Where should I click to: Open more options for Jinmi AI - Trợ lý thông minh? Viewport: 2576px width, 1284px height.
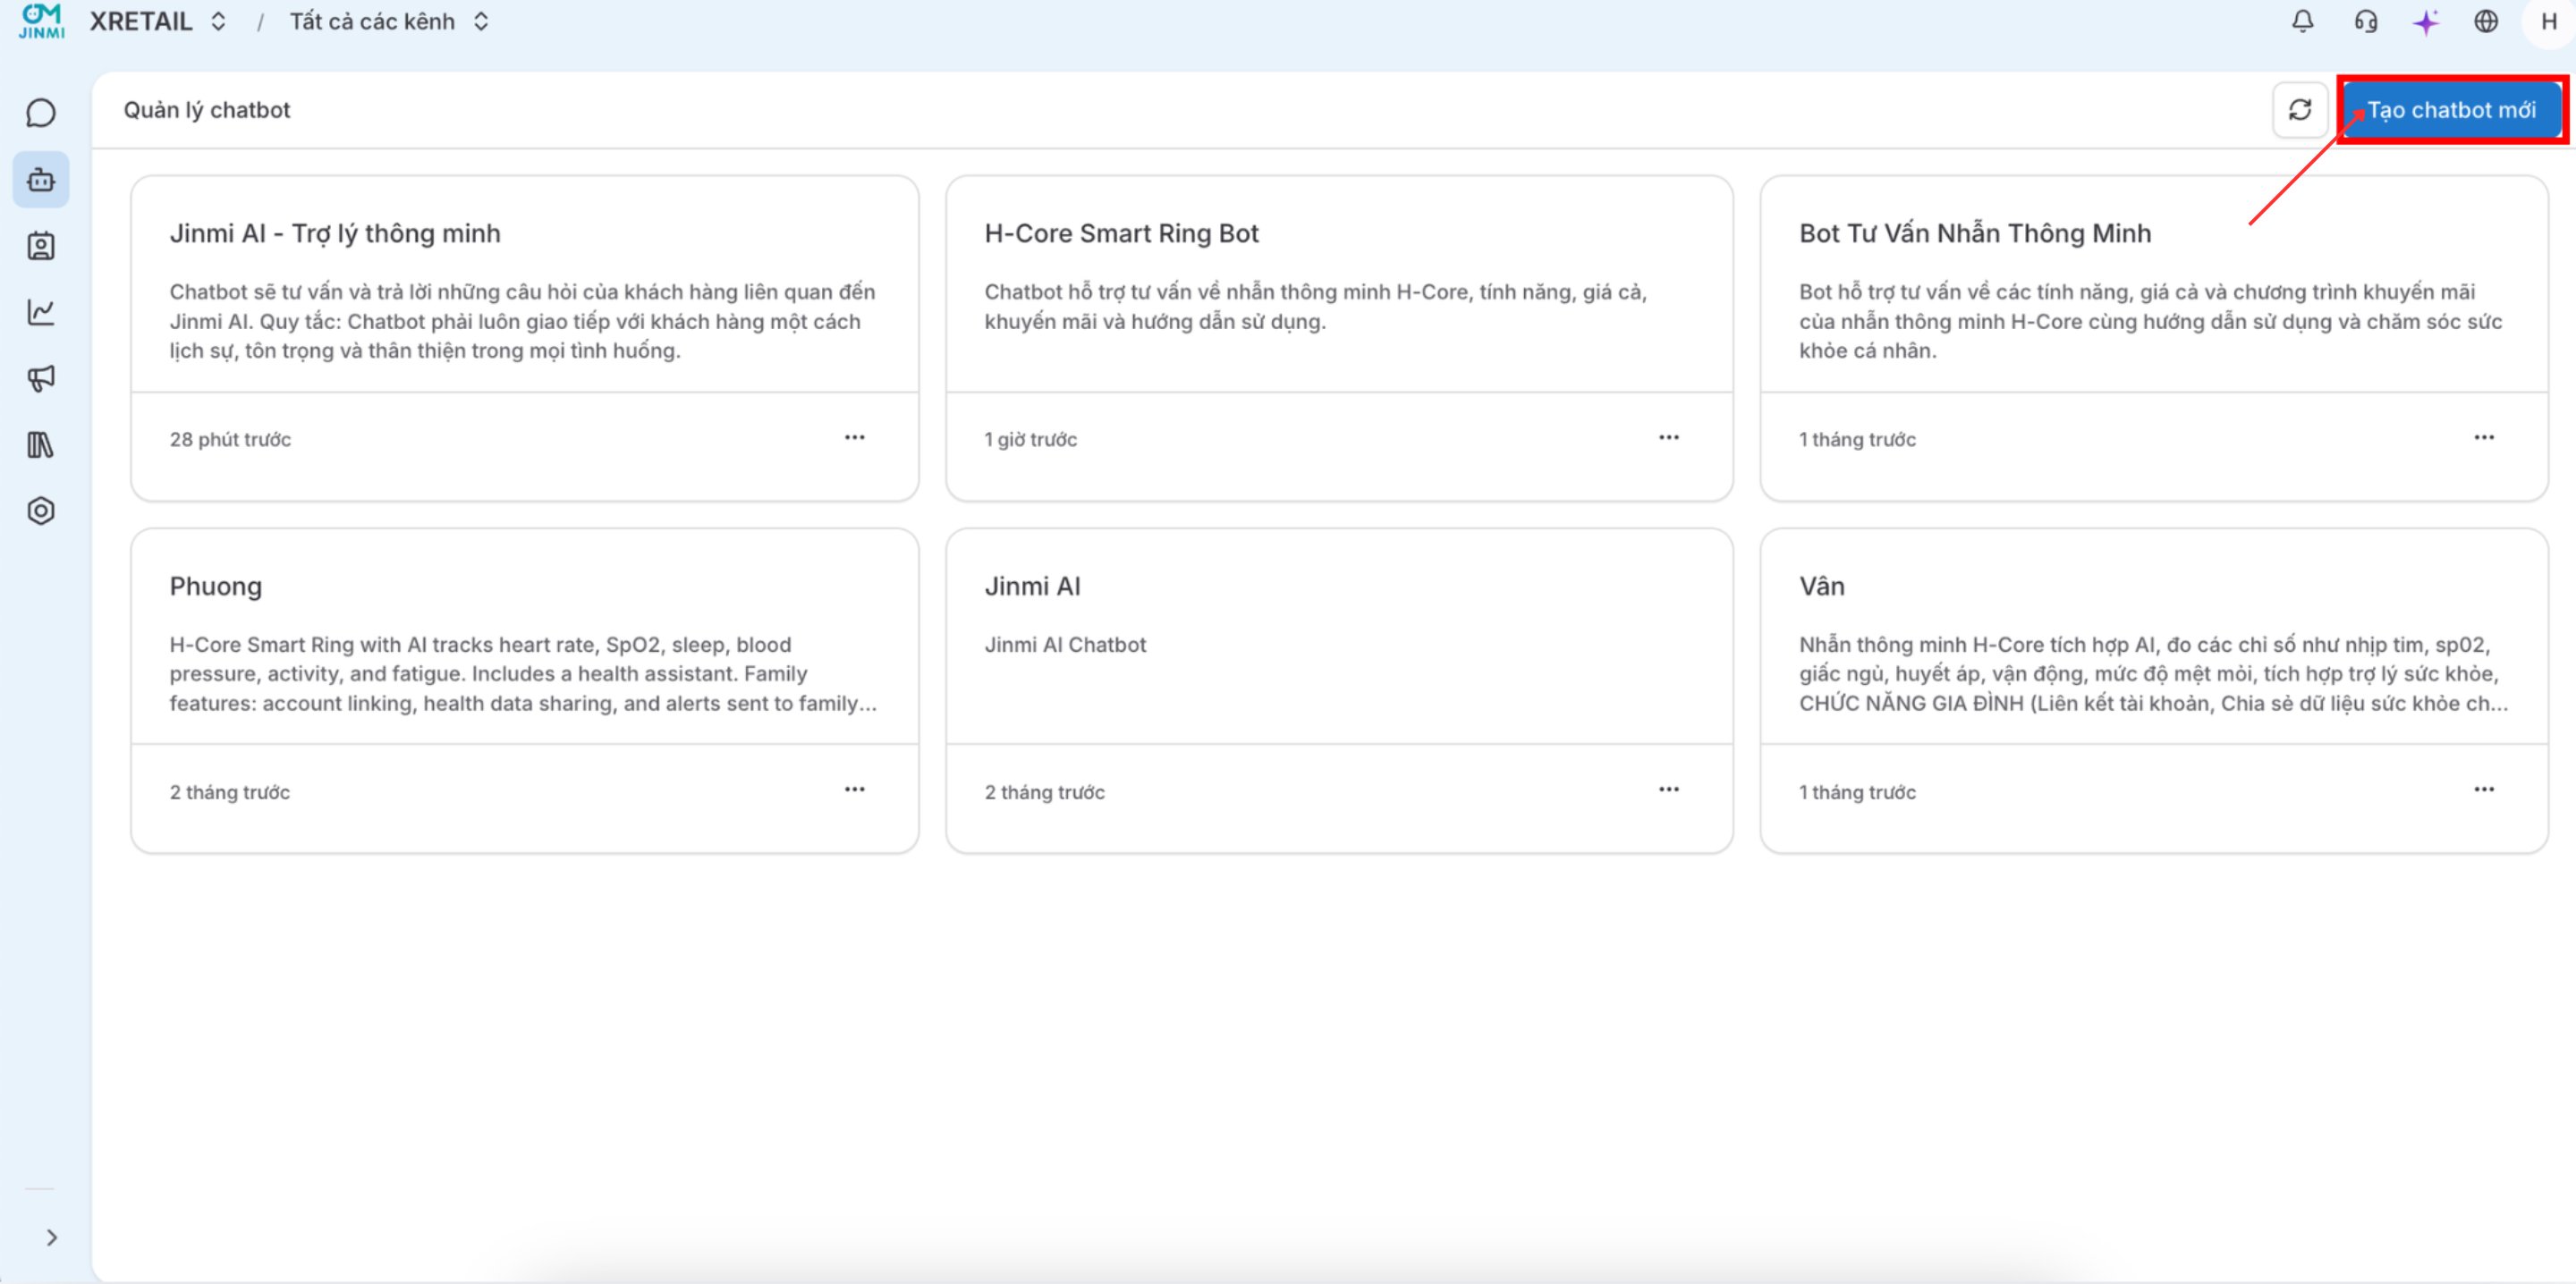click(x=854, y=438)
